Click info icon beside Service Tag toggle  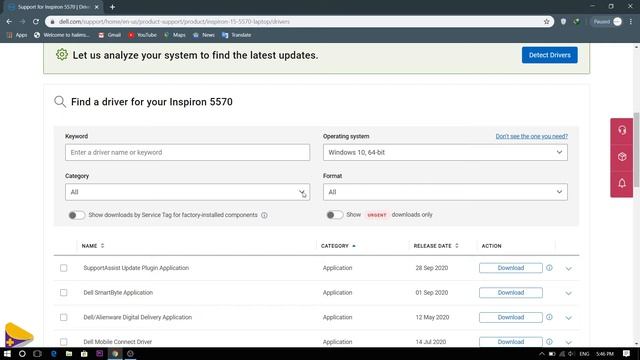click(264, 215)
